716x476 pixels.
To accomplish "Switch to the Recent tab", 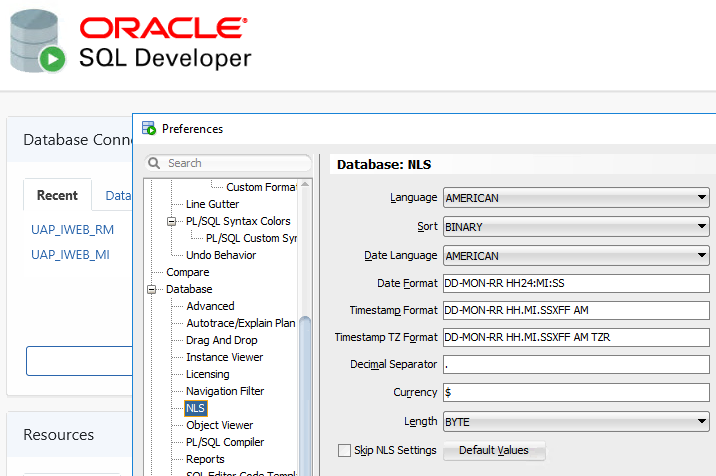I will point(58,195).
